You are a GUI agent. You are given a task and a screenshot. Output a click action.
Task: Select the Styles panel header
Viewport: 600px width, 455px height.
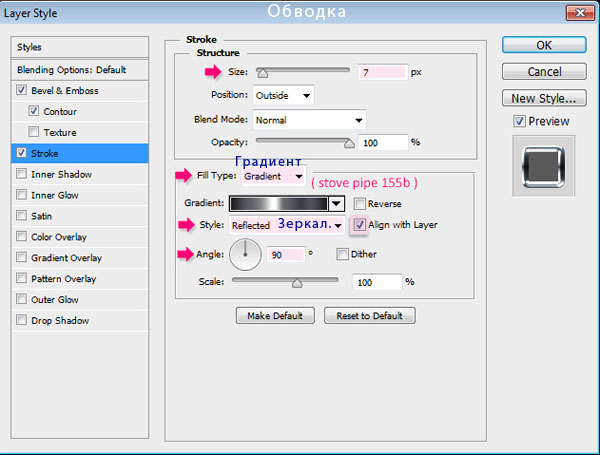[80, 47]
